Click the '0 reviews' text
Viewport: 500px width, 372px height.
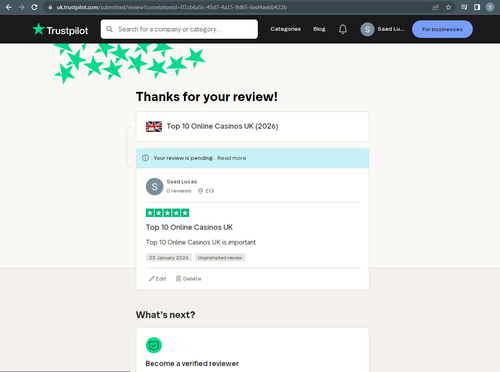click(179, 191)
